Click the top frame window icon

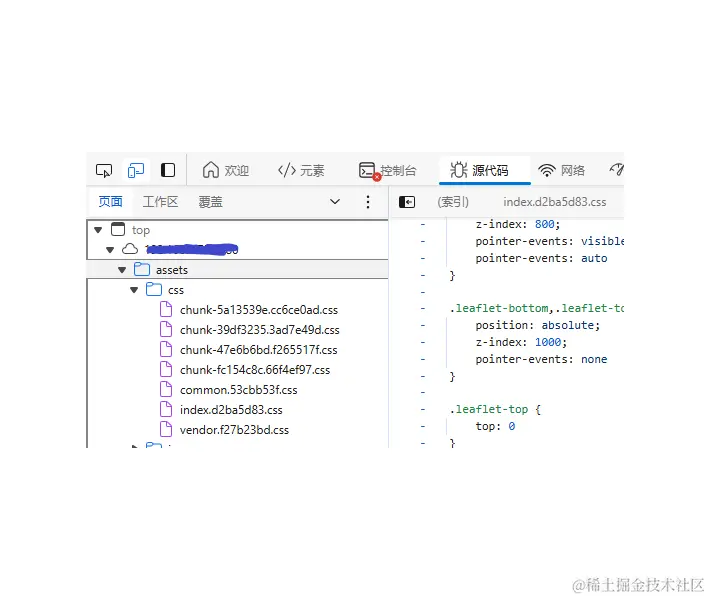118,230
